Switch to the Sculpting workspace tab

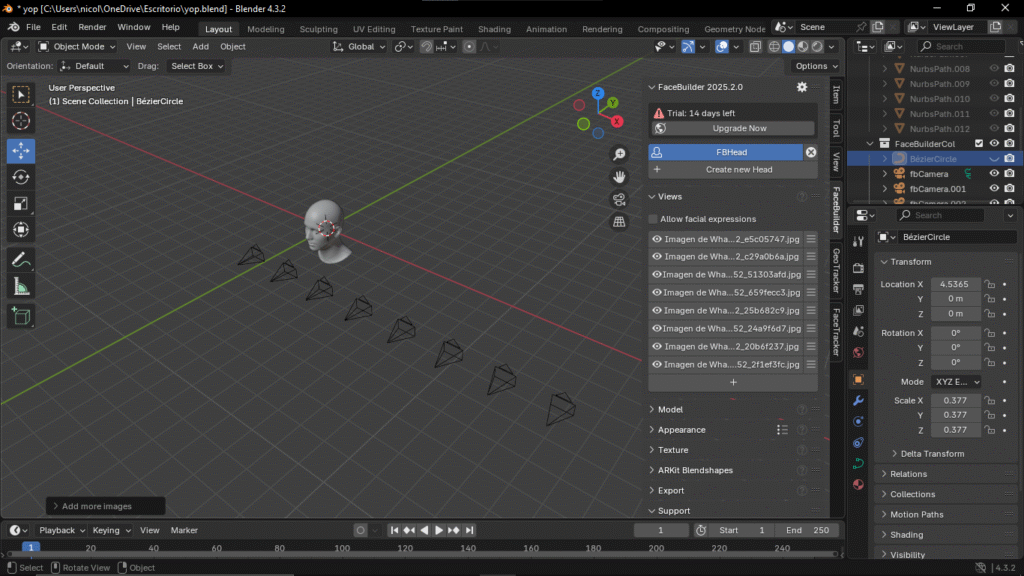318,29
